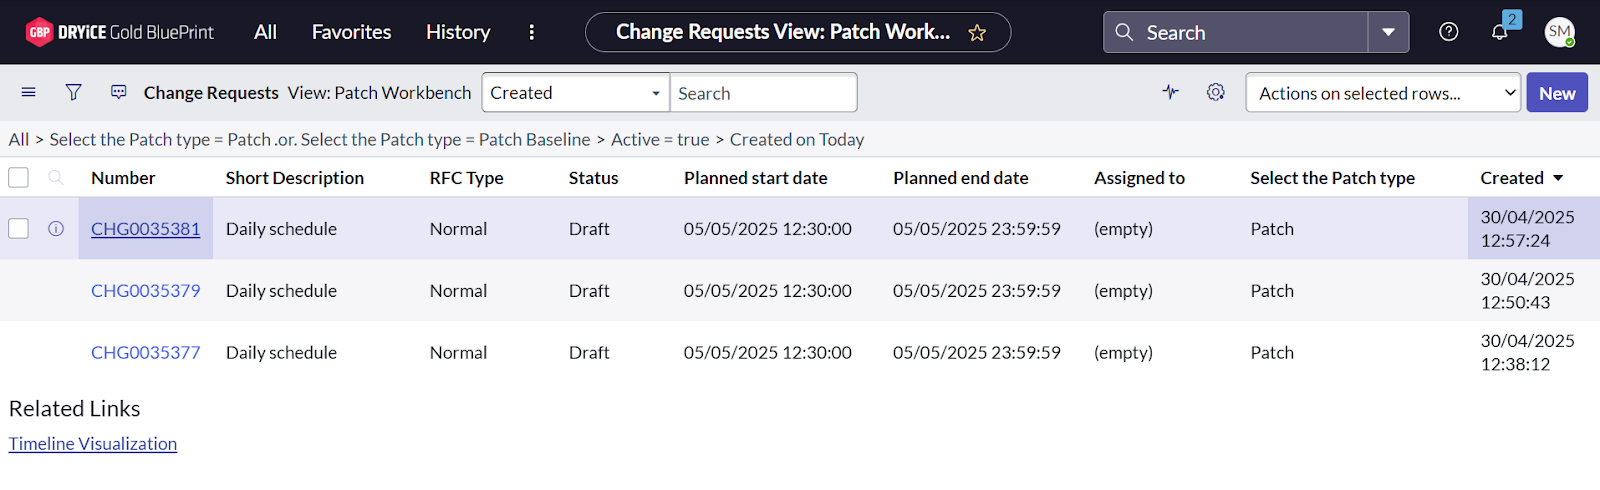Expand Actions on selected rows dropdown
This screenshot has height=490, width=1600.
point(1383,93)
